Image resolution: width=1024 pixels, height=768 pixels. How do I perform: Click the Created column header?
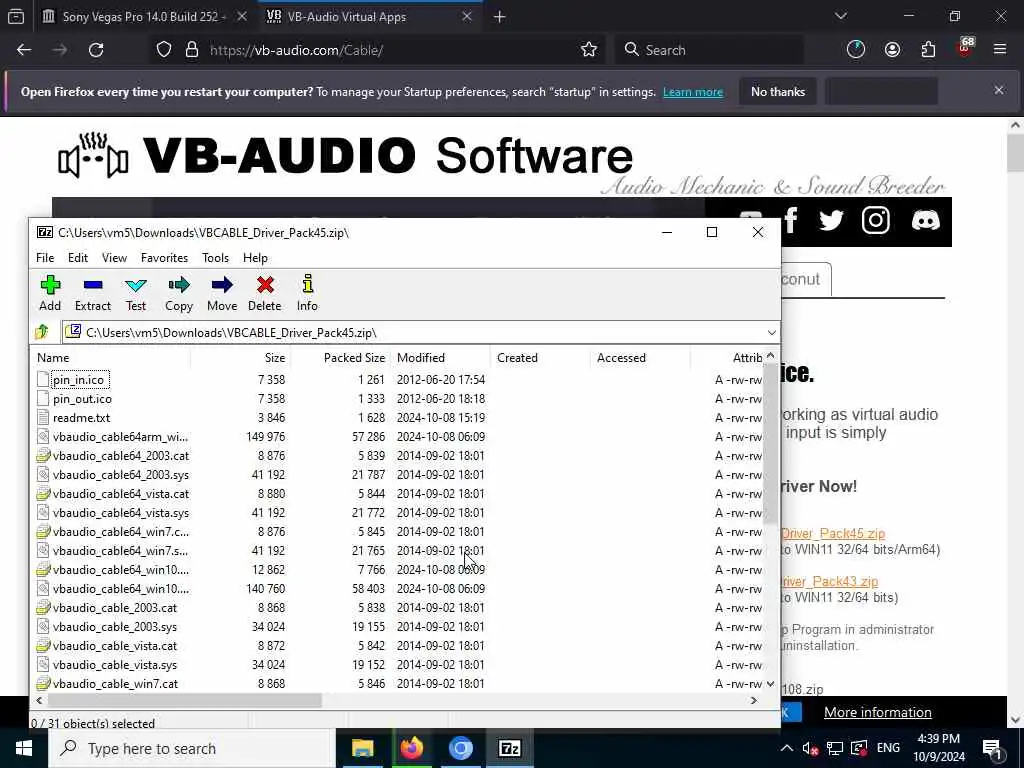coord(540,358)
